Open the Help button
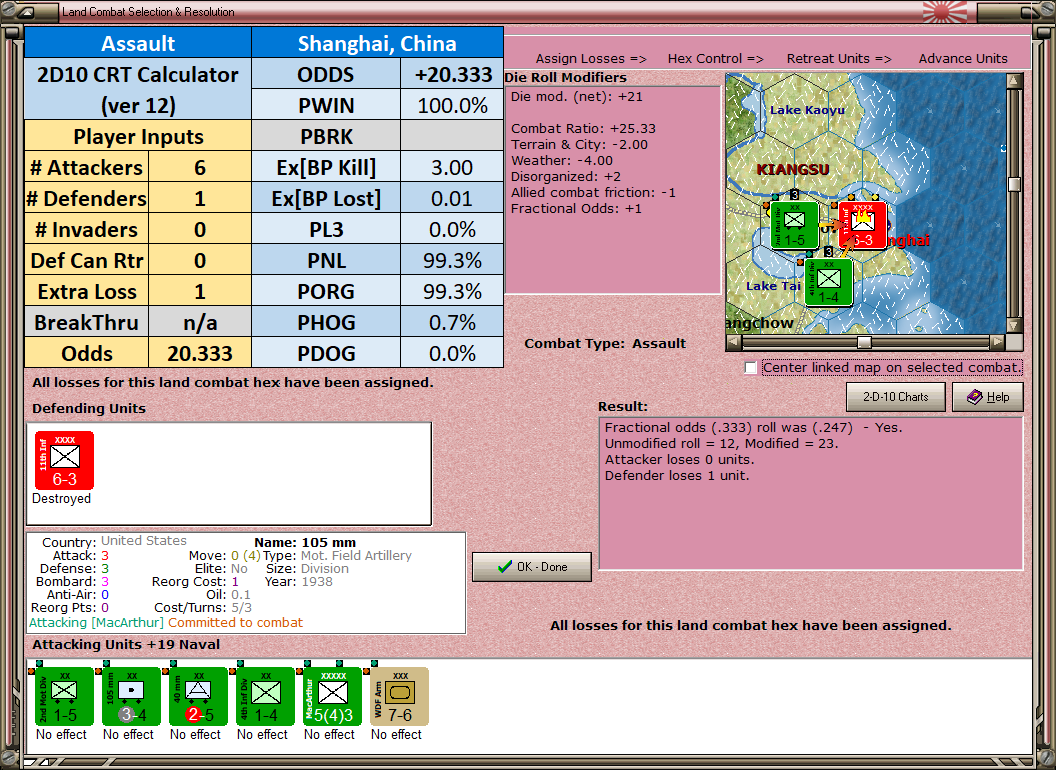 point(988,397)
